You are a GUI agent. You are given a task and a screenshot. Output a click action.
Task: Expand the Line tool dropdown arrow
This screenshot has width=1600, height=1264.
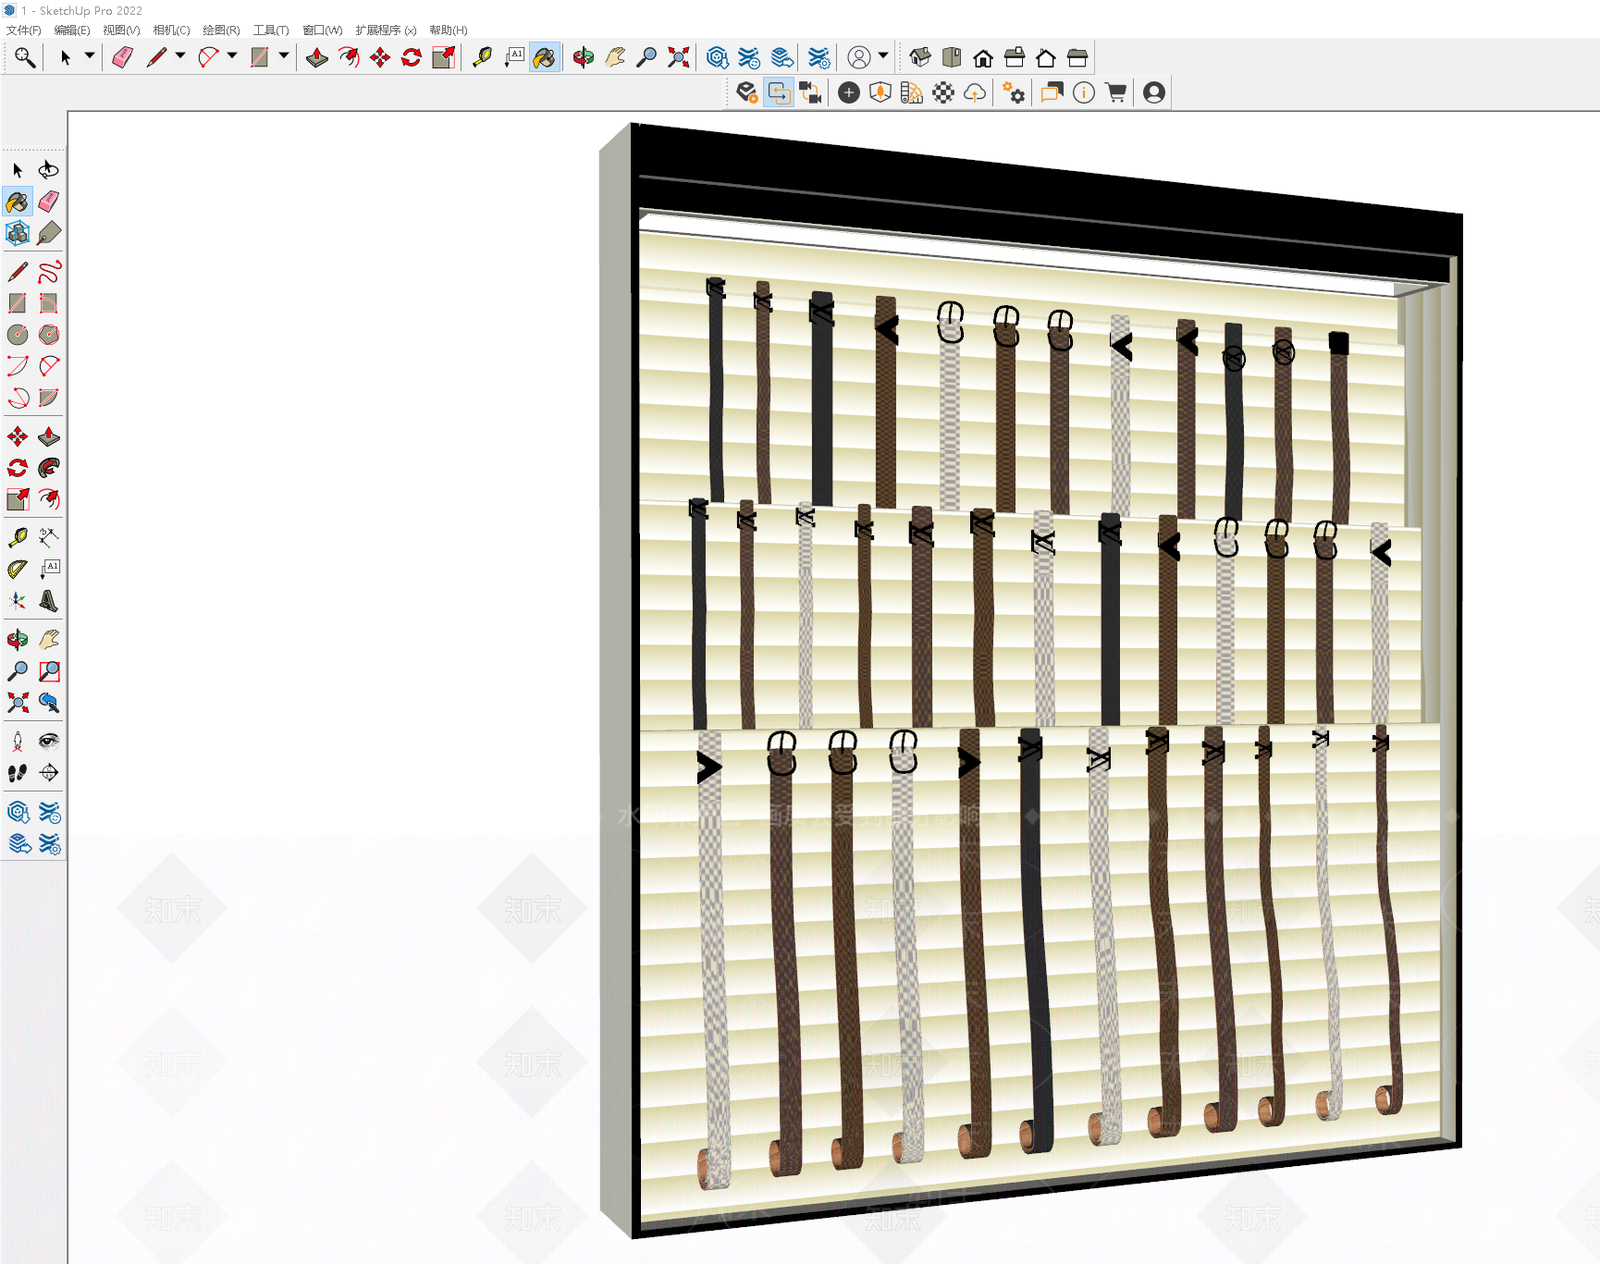[180, 56]
